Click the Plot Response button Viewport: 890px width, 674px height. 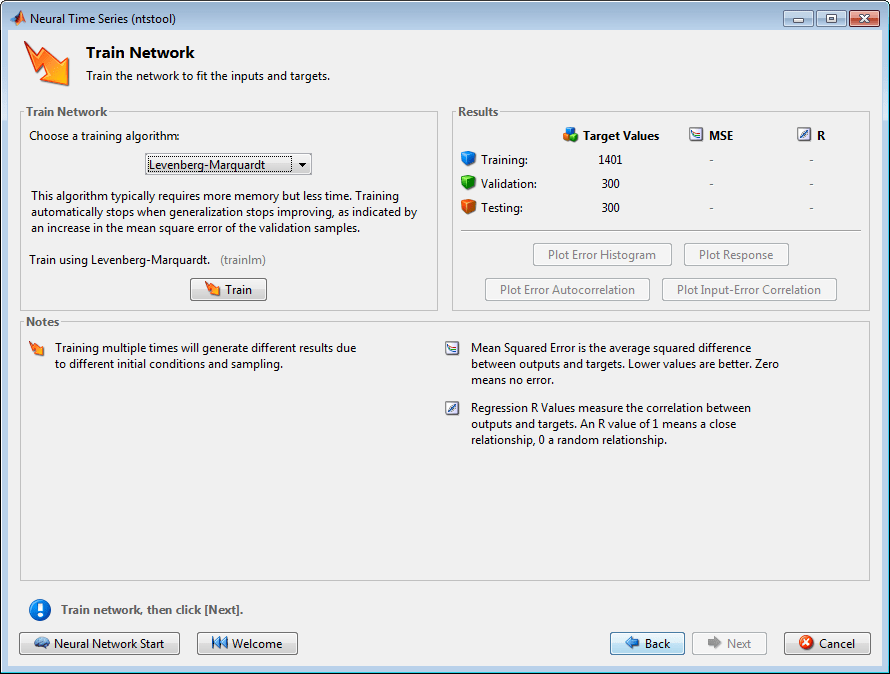[x=736, y=255]
